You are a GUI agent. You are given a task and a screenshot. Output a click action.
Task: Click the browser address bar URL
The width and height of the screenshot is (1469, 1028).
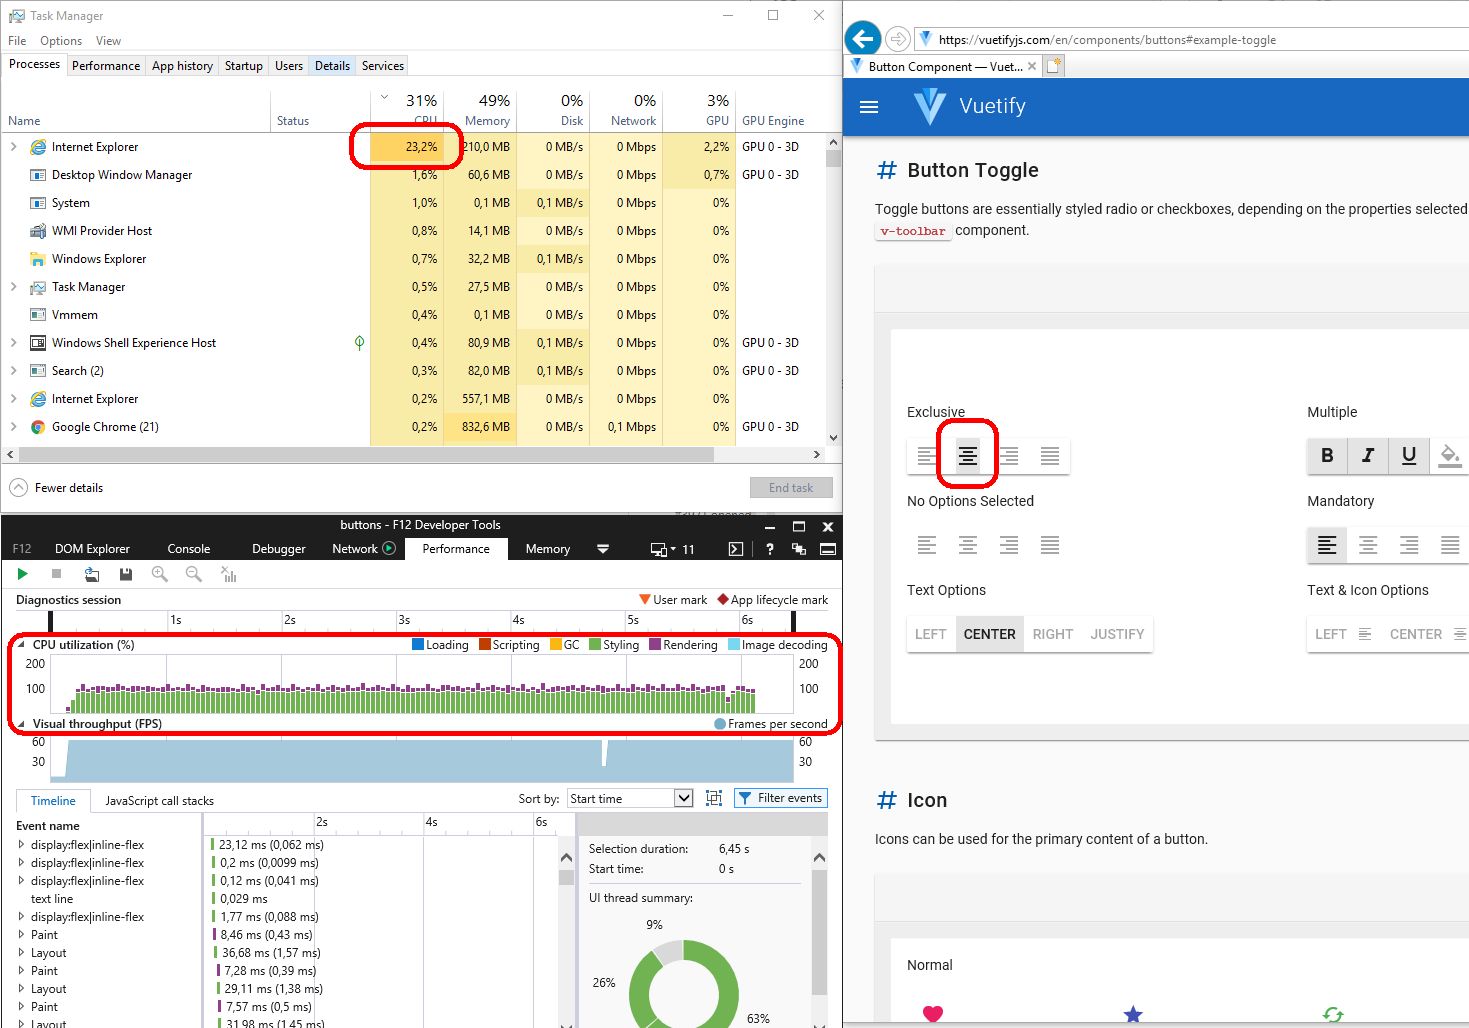tap(1100, 39)
